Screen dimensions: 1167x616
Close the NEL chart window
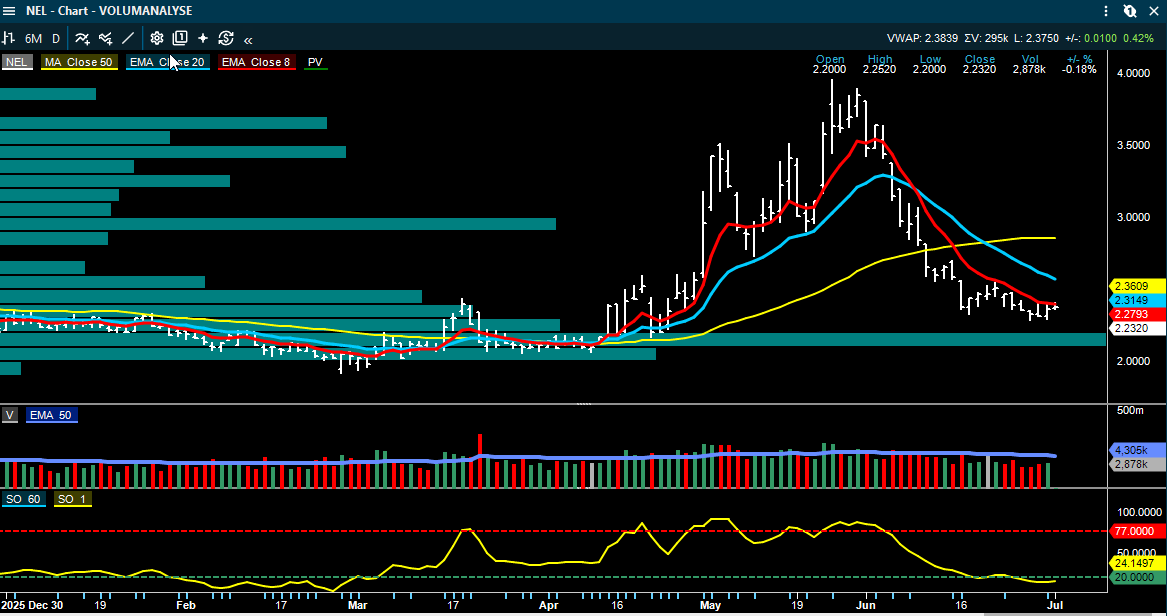[1154, 11]
